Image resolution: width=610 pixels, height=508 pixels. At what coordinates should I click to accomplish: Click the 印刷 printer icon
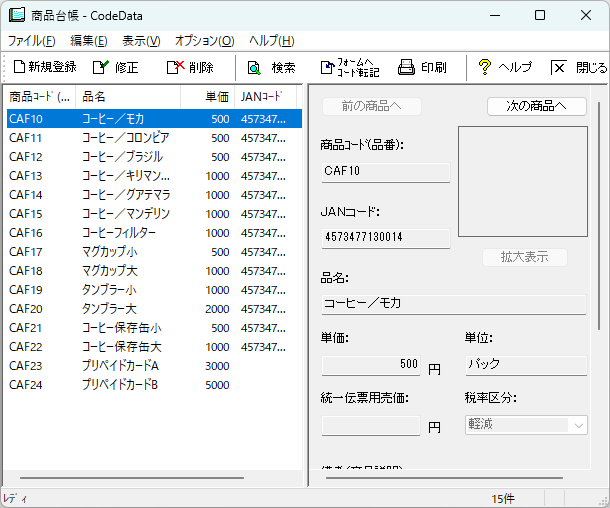[x=406, y=67]
